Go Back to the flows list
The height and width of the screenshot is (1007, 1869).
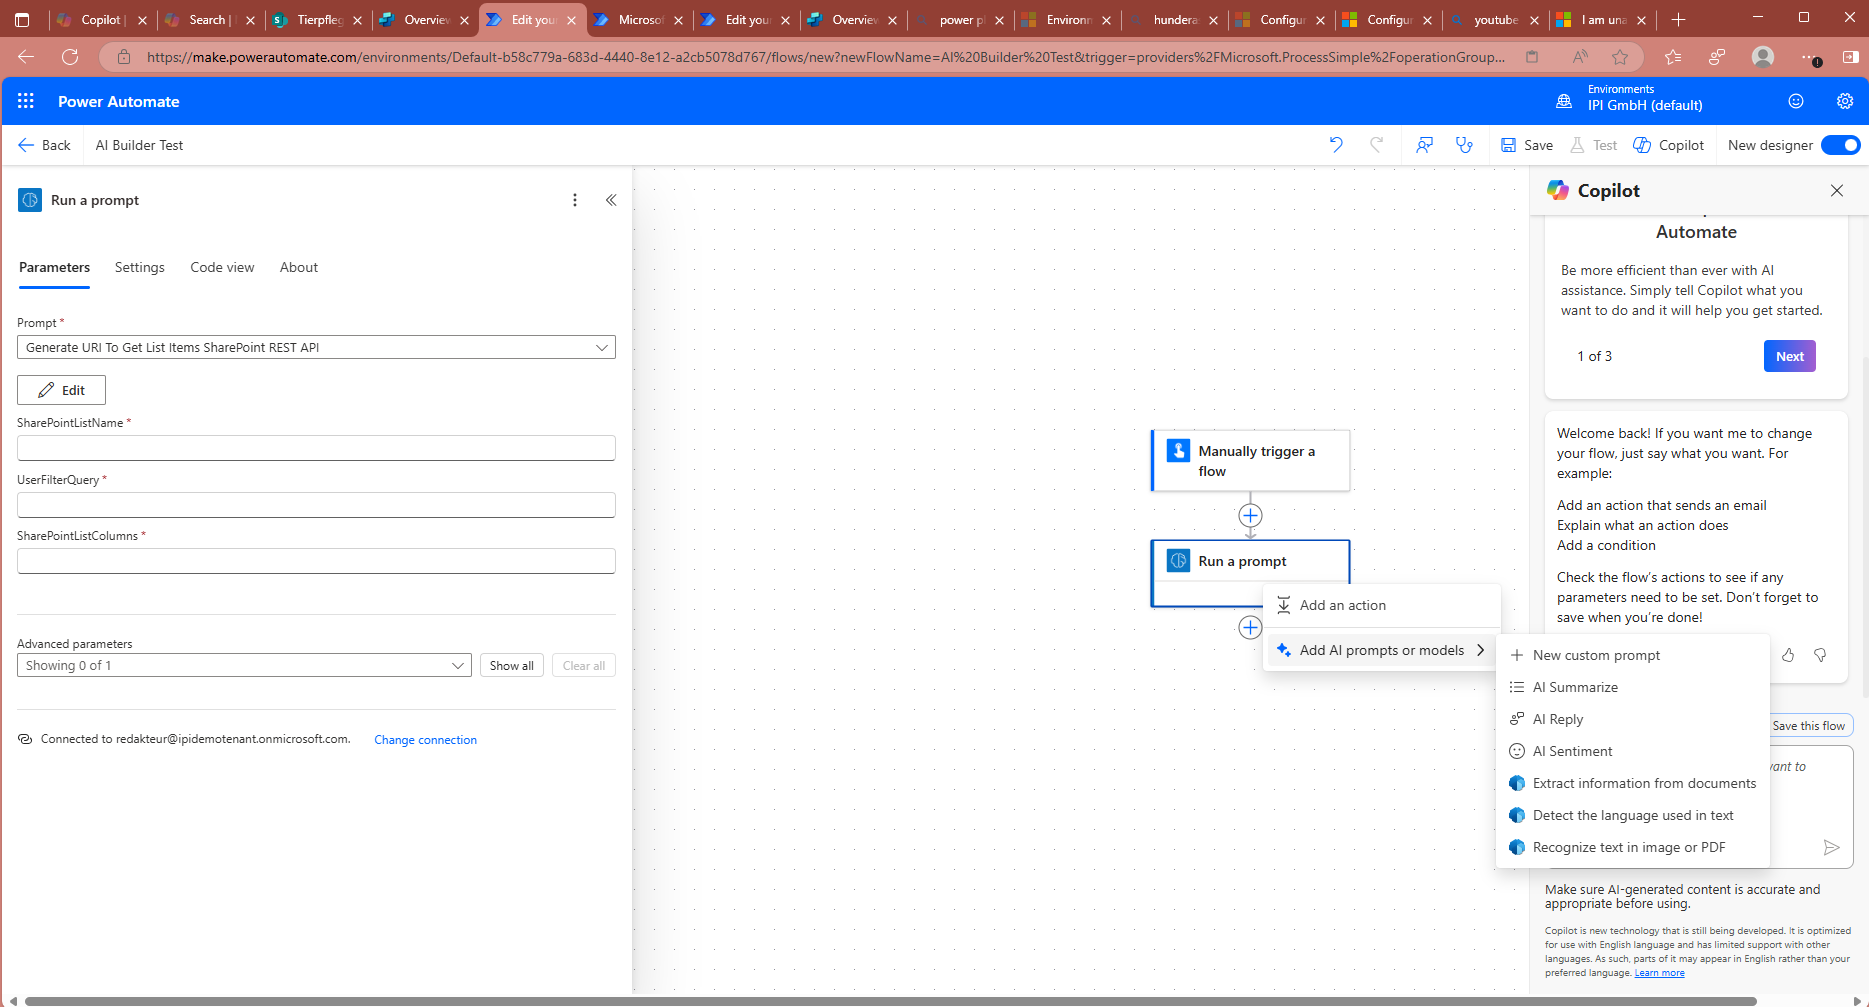(x=44, y=145)
